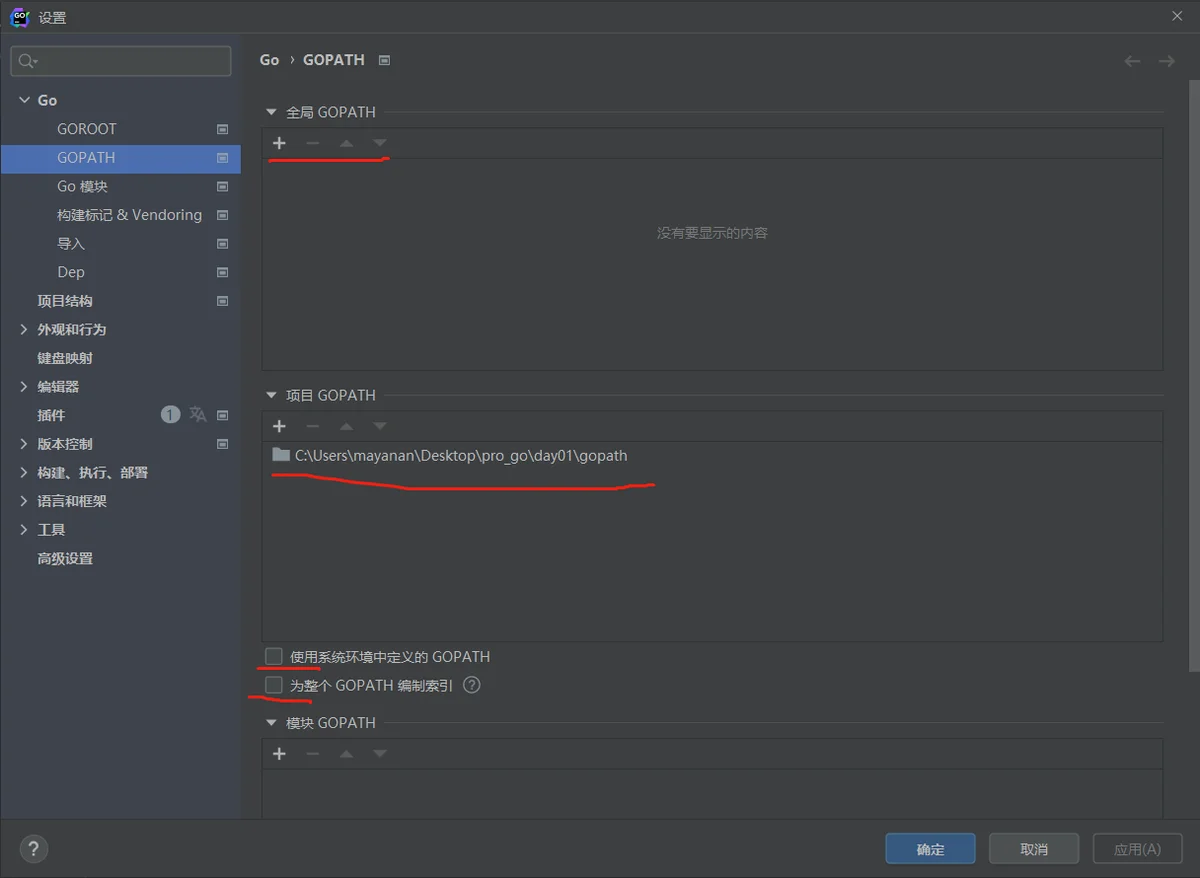
Task: Check 为整个 GOPATH 编制索引 option
Action: coord(274,686)
